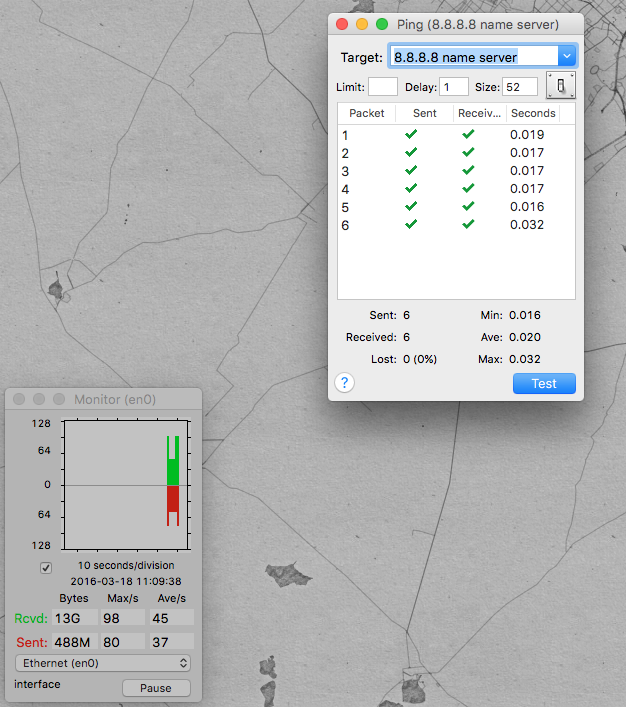Viewport: 626px width, 707px height.
Task: Zoom the Ping window with green button
Action: click(x=381, y=24)
